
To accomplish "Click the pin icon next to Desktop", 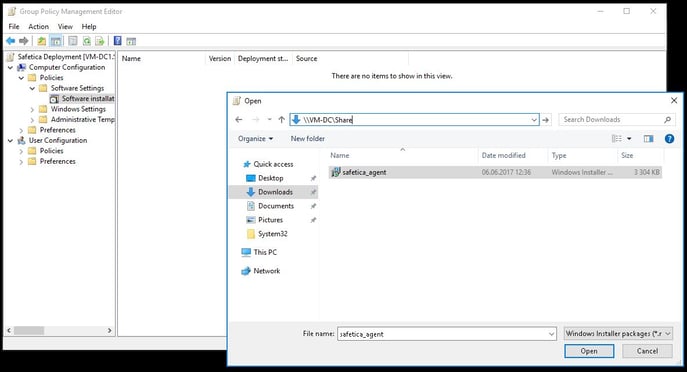I will tap(313, 178).
